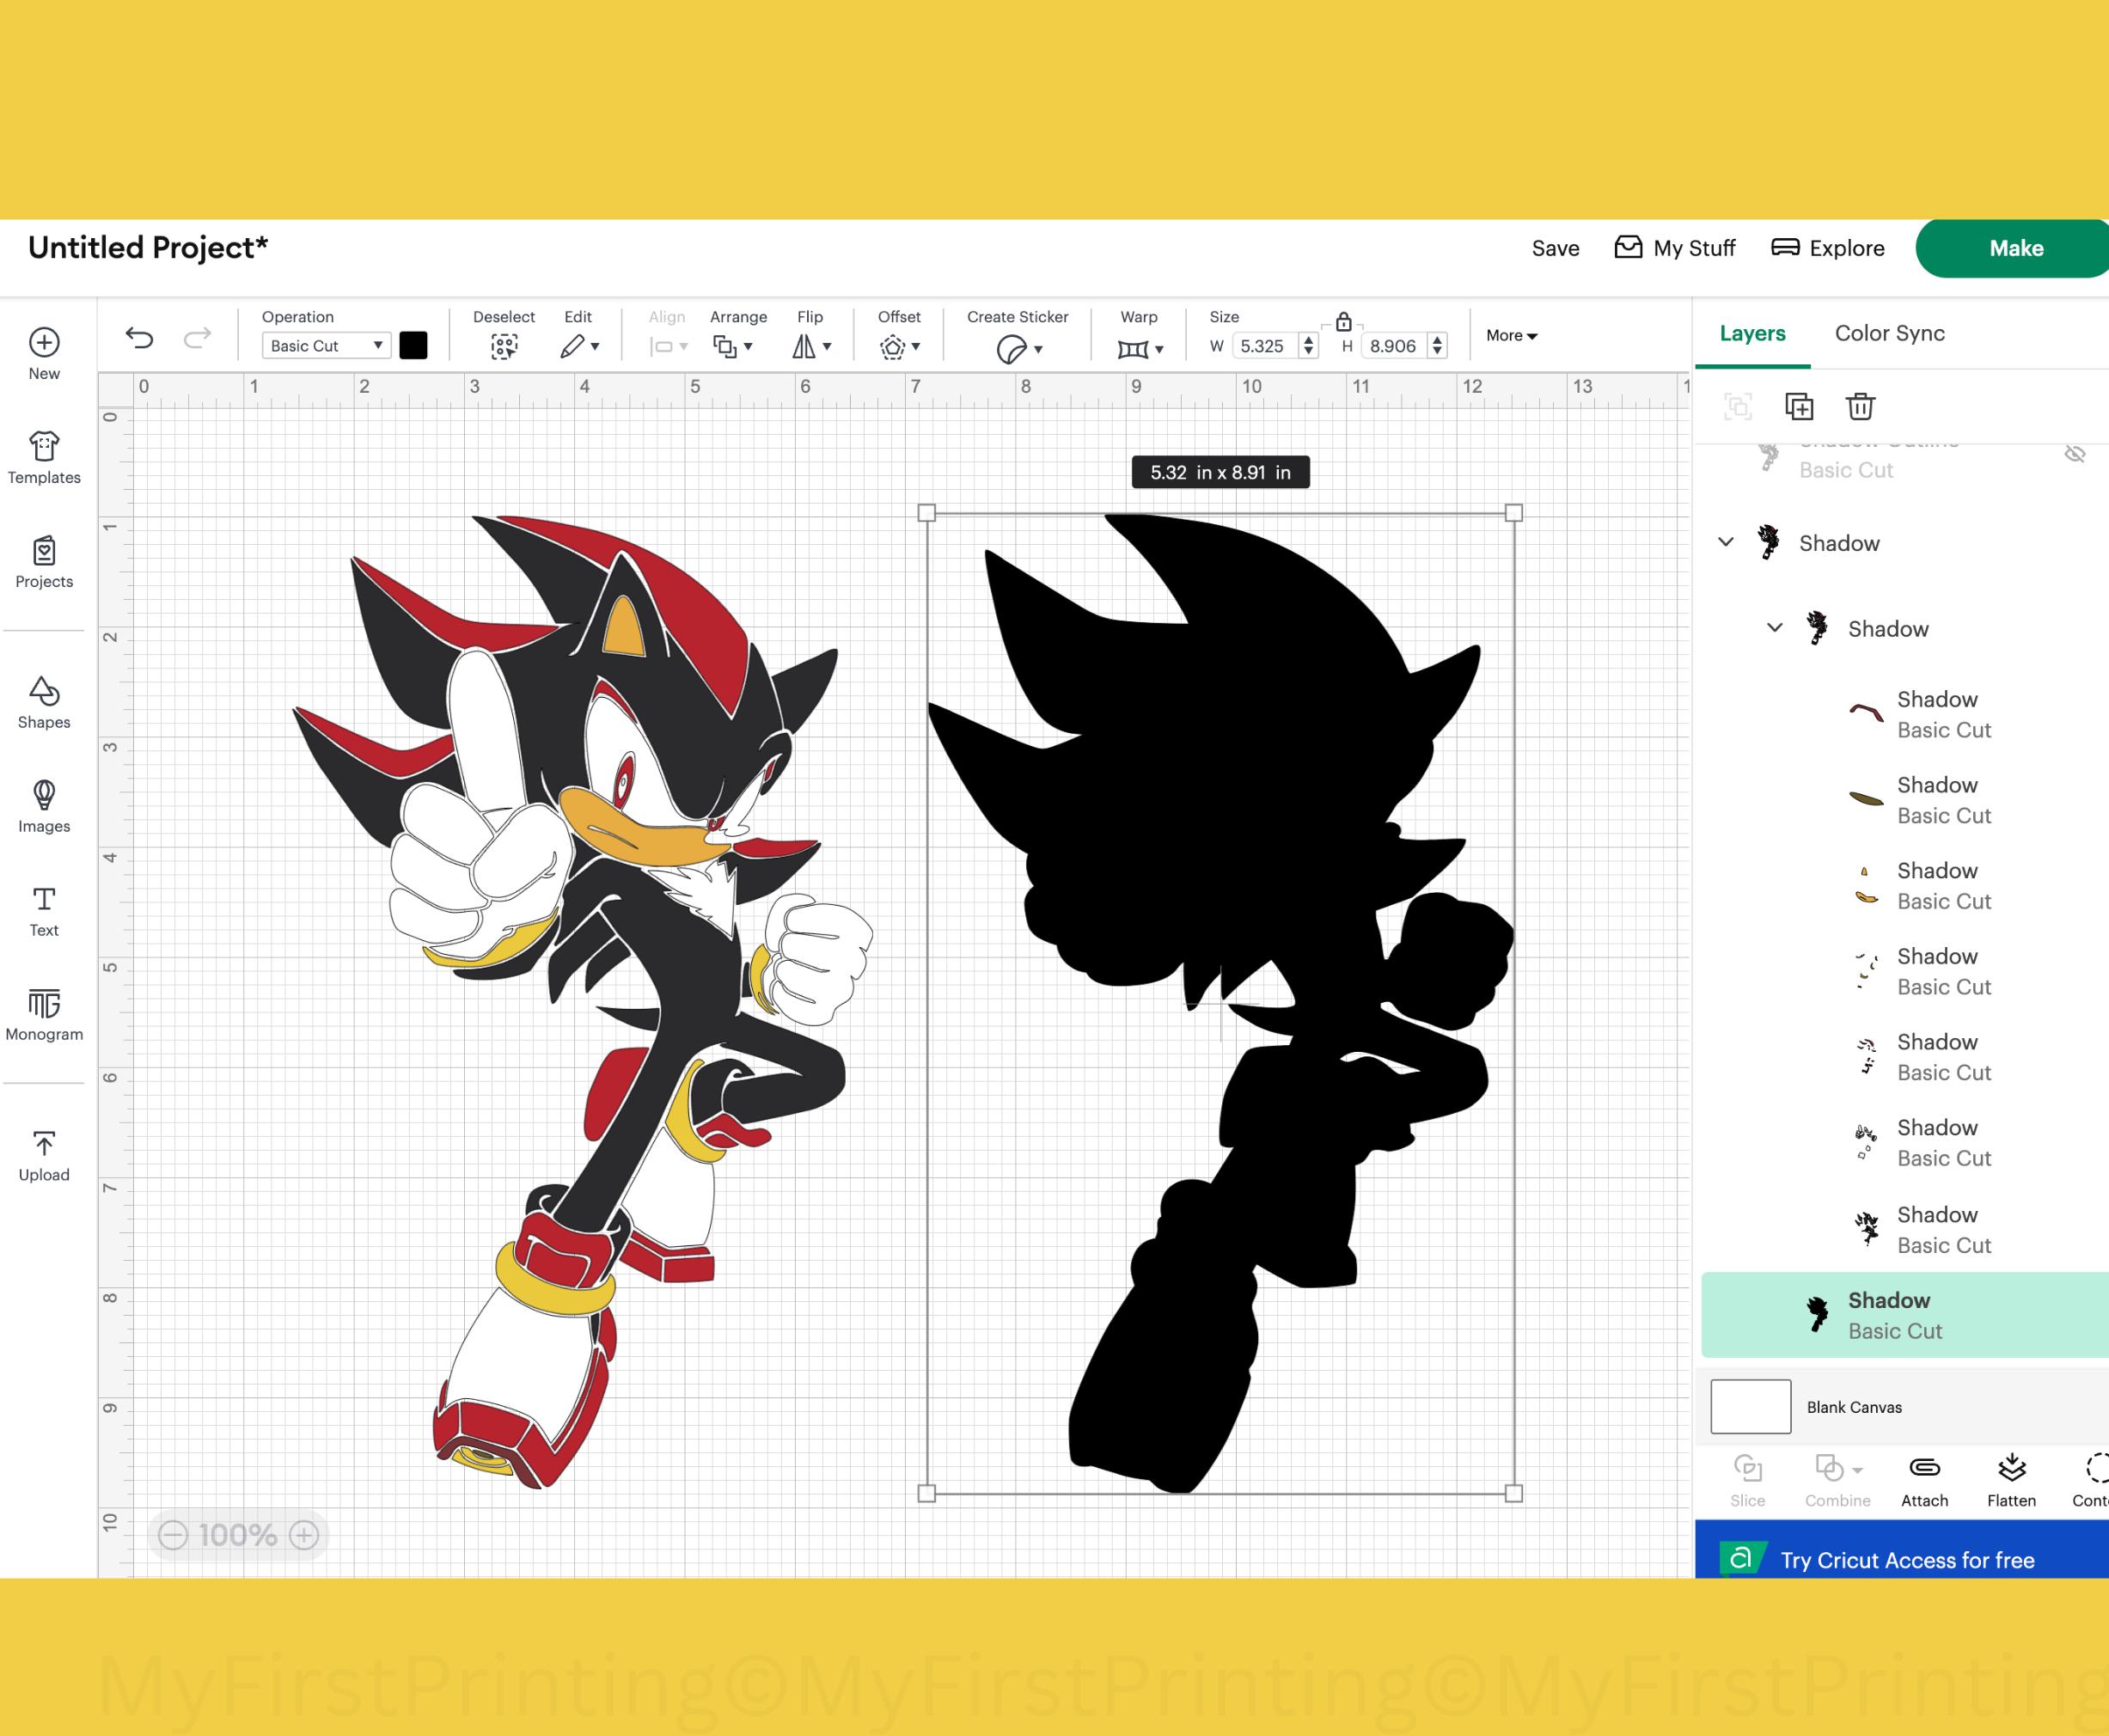The image size is (2109, 1736).
Task: Delete layer using the trash icon
Action: 1860,406
